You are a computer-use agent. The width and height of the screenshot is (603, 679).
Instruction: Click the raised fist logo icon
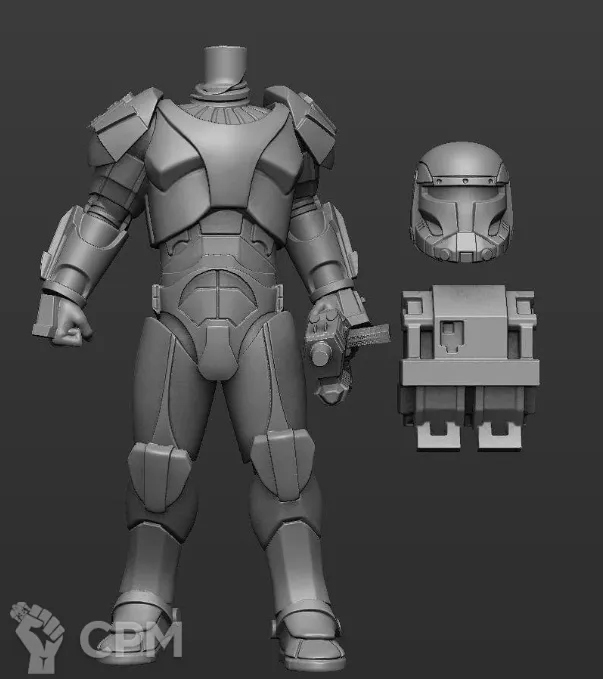36,635
